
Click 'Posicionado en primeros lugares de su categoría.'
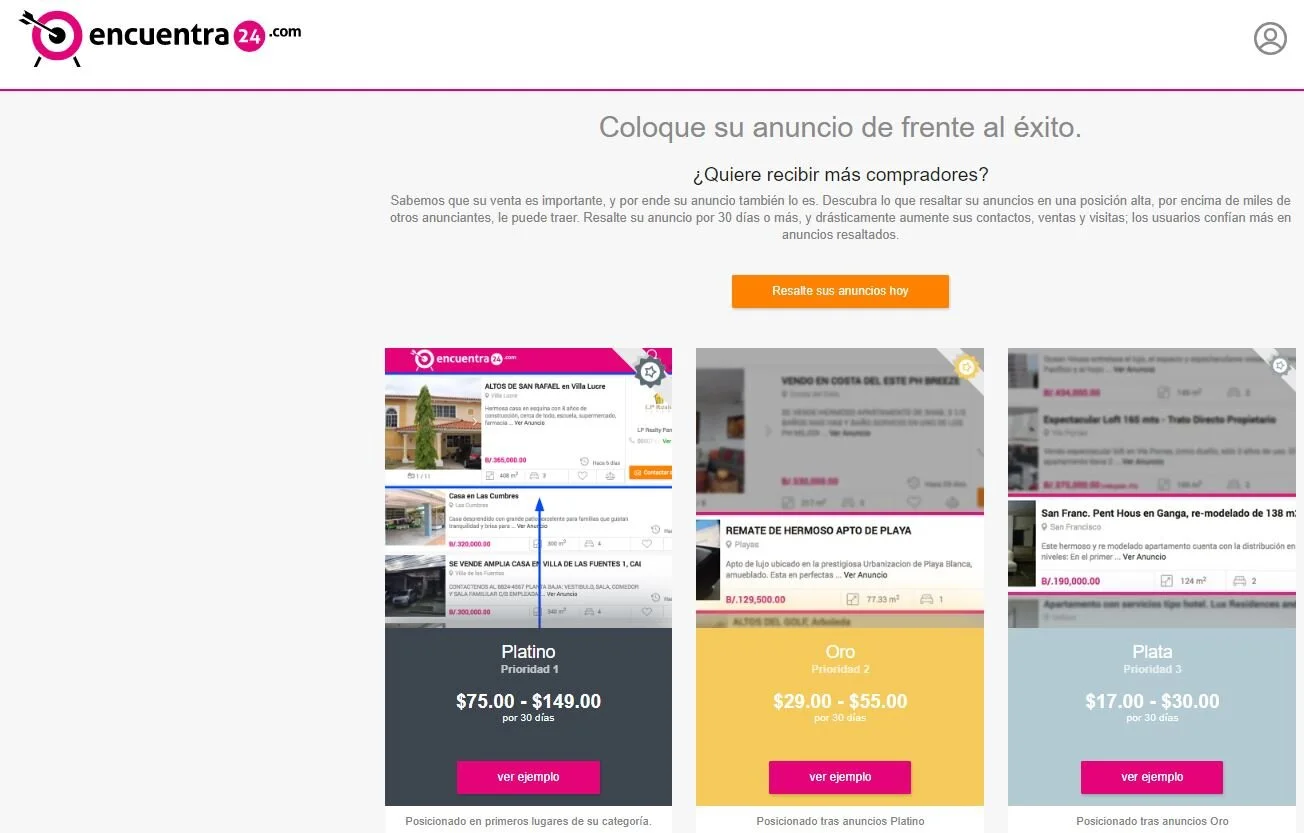[x=528, y=821]
